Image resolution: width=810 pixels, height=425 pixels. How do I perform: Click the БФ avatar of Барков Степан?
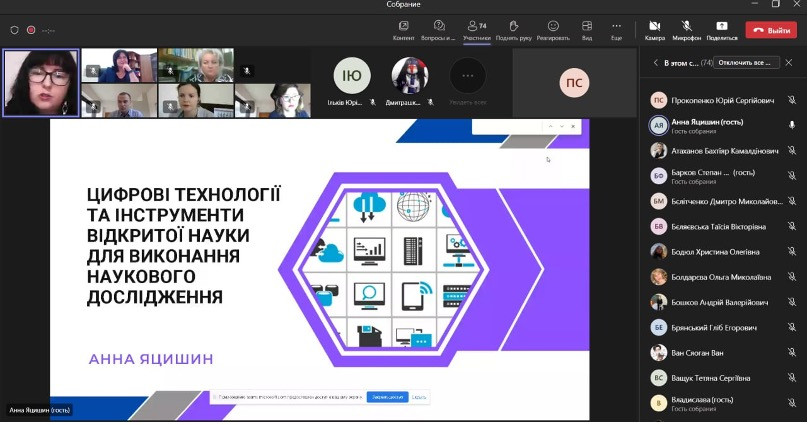point(659,176)
